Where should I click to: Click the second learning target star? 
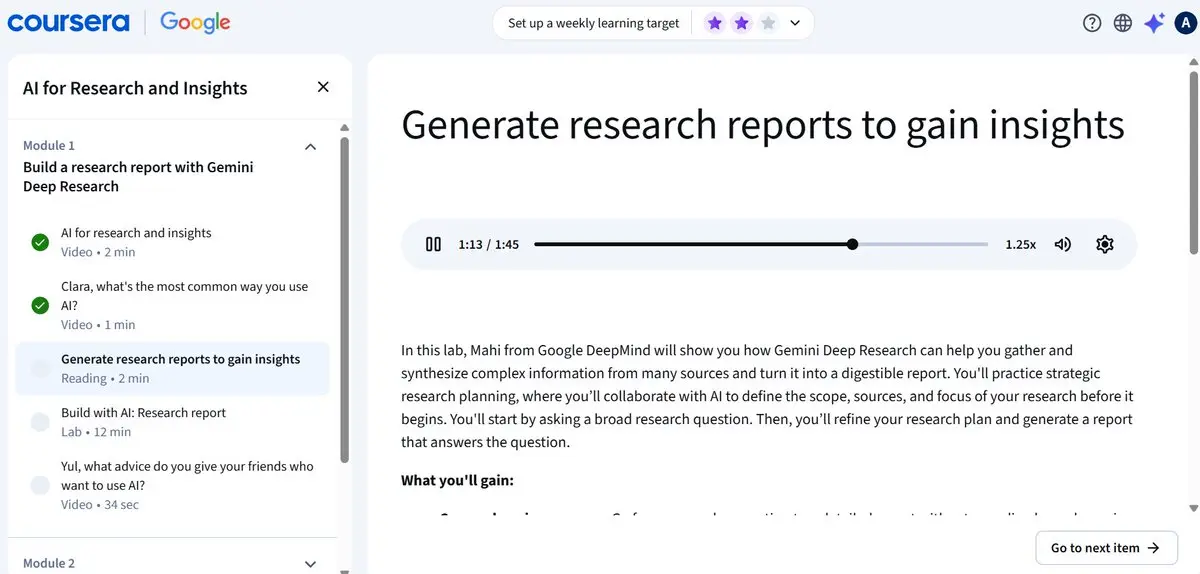tap(741, 23)
